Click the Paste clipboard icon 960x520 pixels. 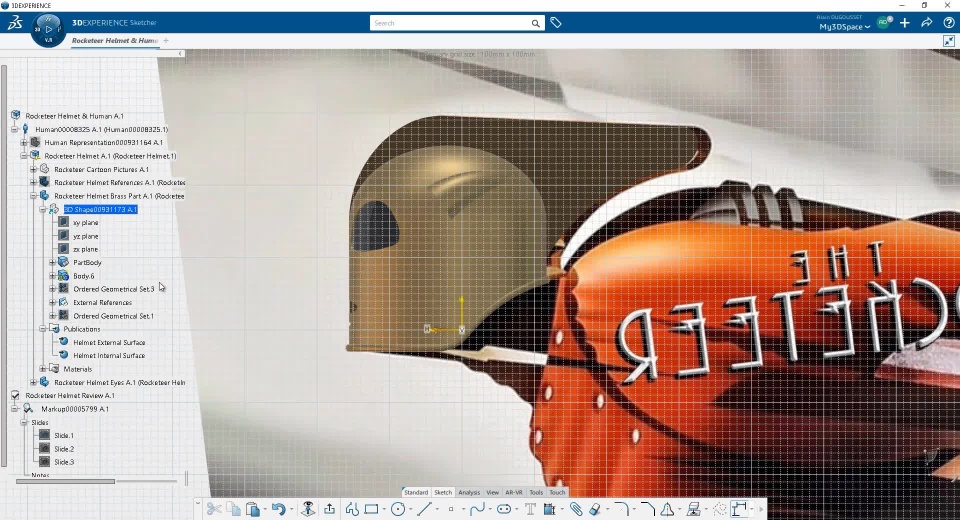click(252, 509)
